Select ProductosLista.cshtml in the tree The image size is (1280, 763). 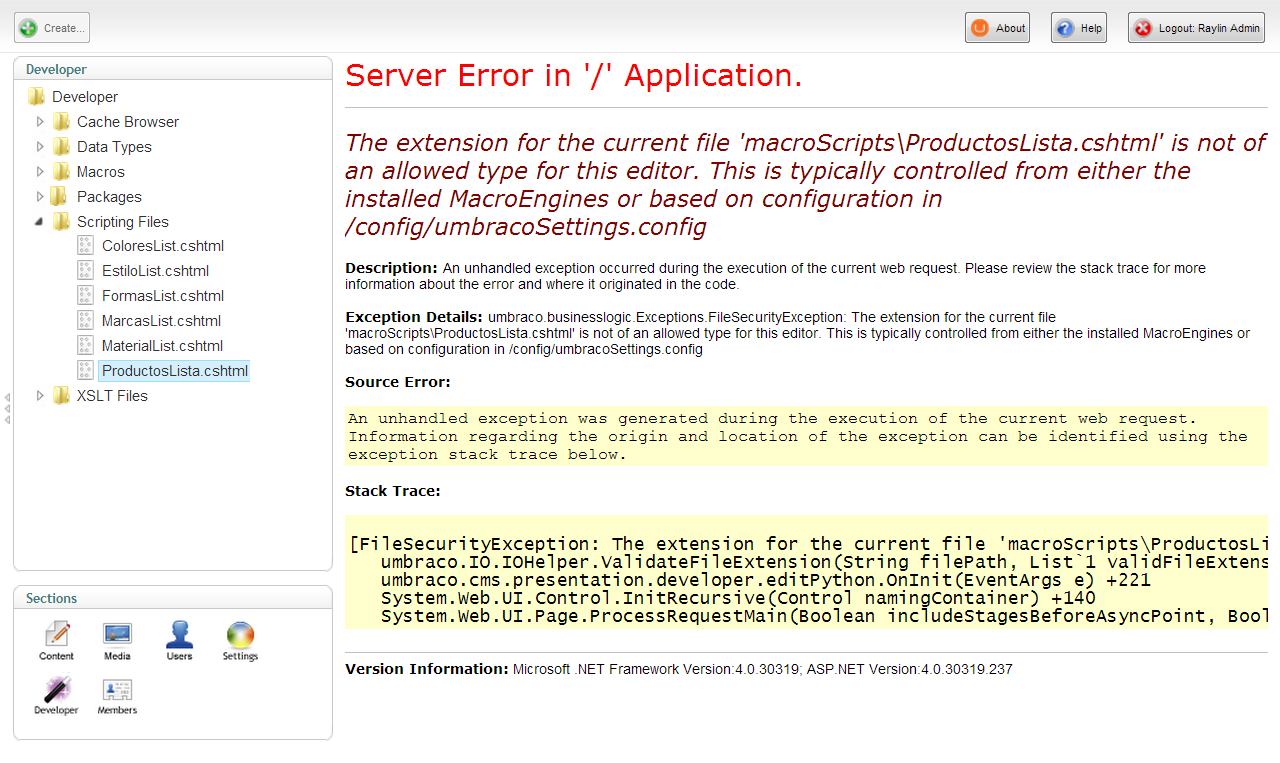(174, 370)
